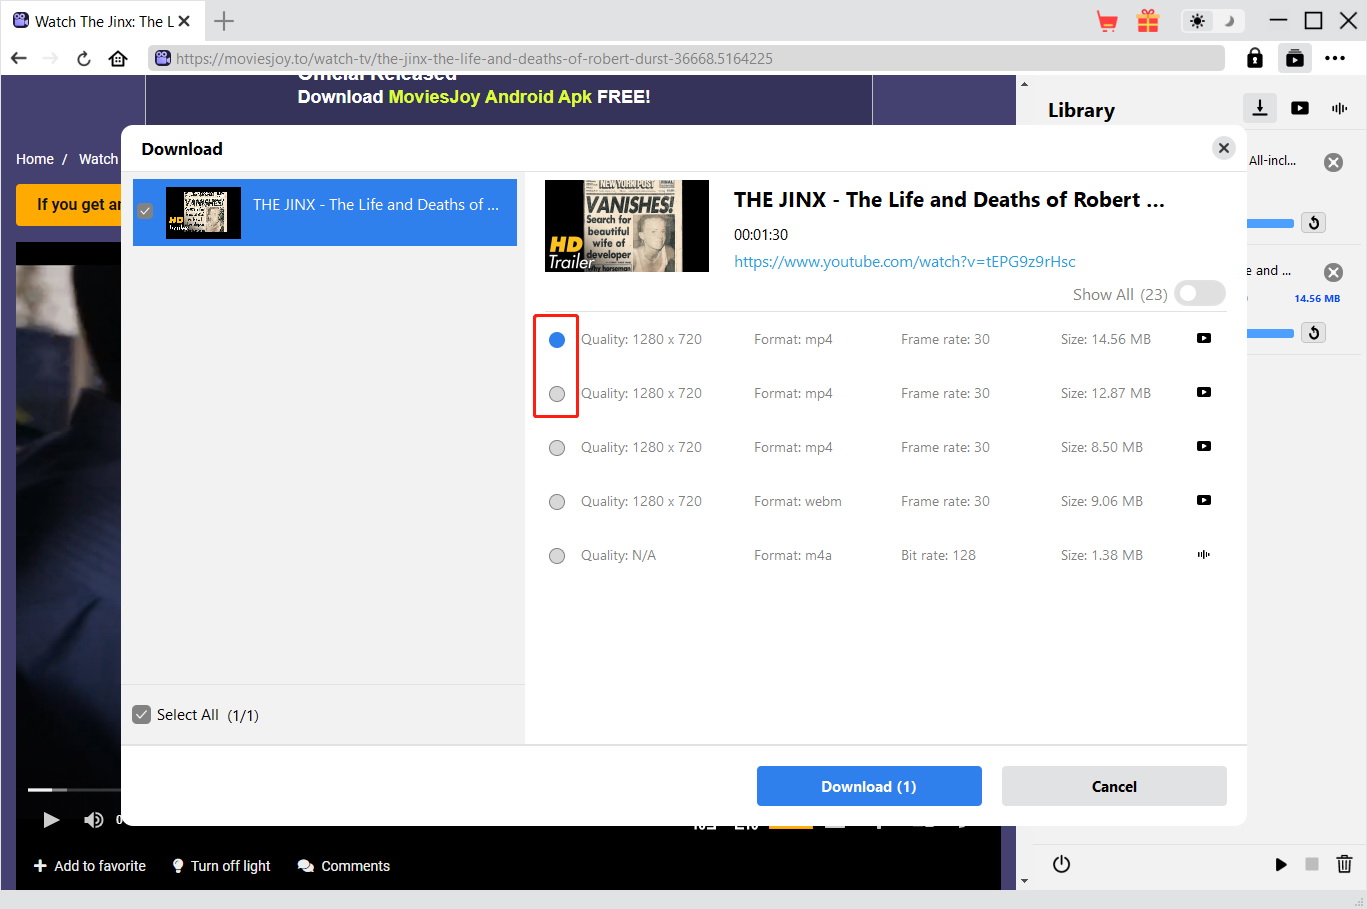Viewport: 1367px width, 909px height.
Task: Open Library video tab icon
Action: coord(1300,108)
